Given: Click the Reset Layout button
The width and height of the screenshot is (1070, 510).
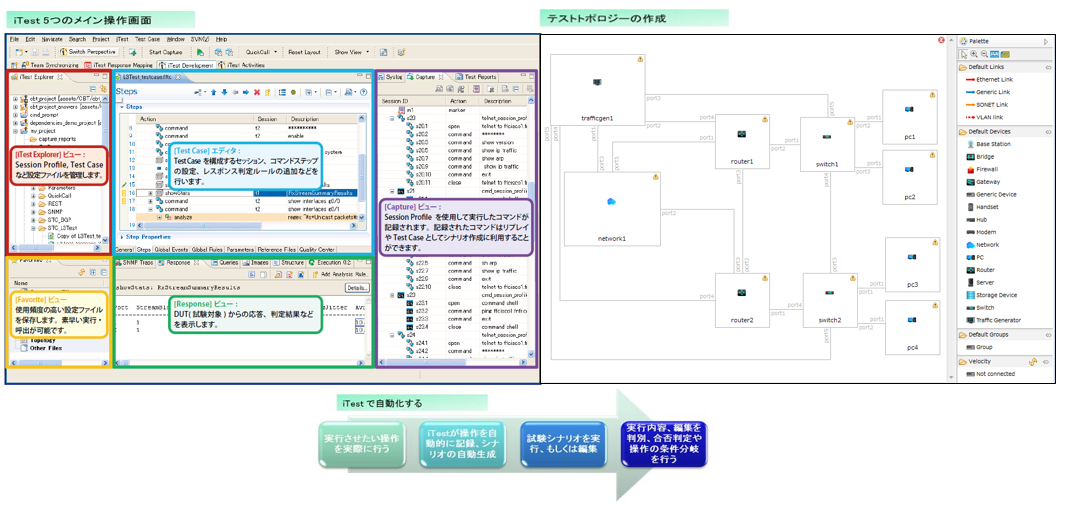Looking at the screenshot, I should click(304, 52).
